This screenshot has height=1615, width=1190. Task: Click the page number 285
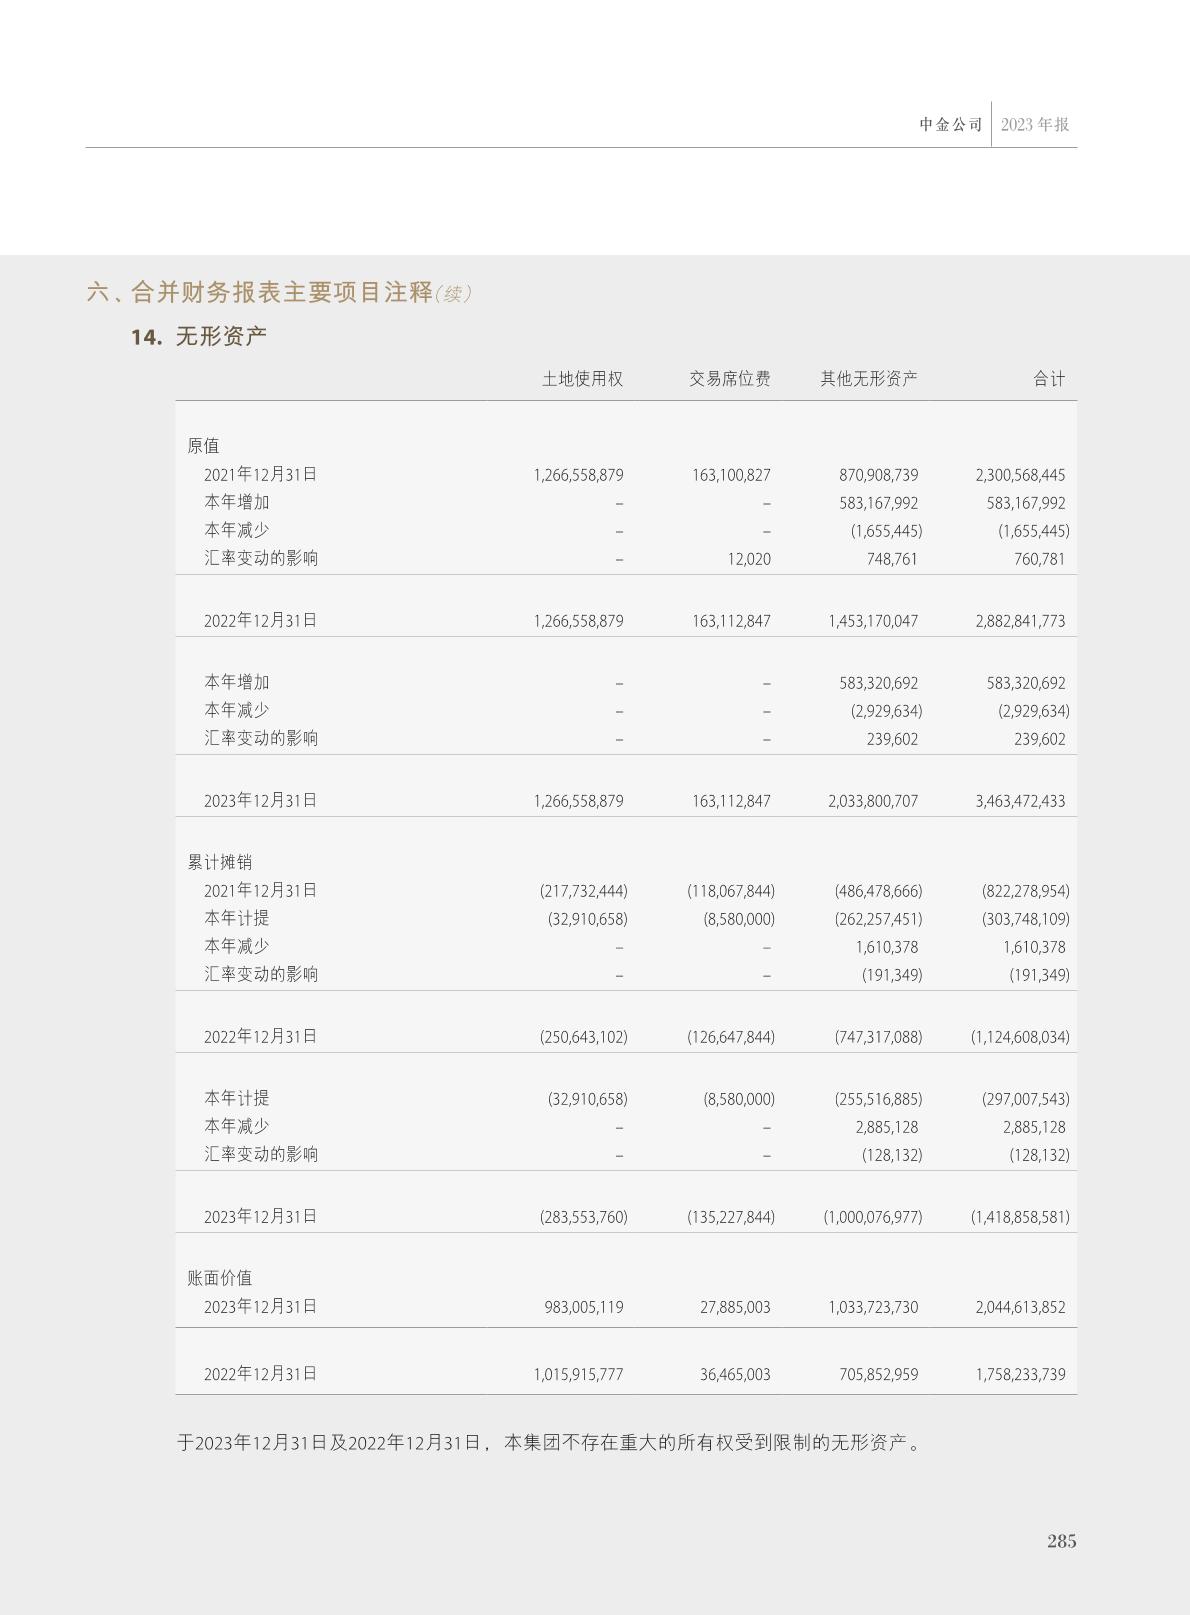[x=1061, y=1541]
